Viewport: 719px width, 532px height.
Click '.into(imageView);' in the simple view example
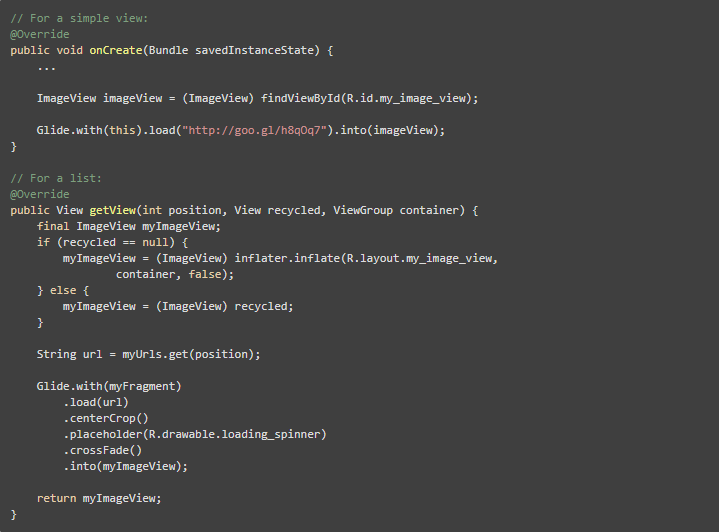(x=389, y=130)
